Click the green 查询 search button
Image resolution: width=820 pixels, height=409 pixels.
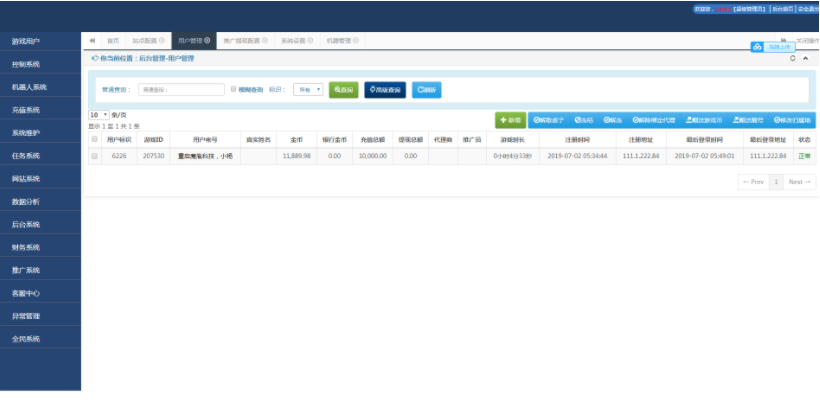[x=343, y=89]
